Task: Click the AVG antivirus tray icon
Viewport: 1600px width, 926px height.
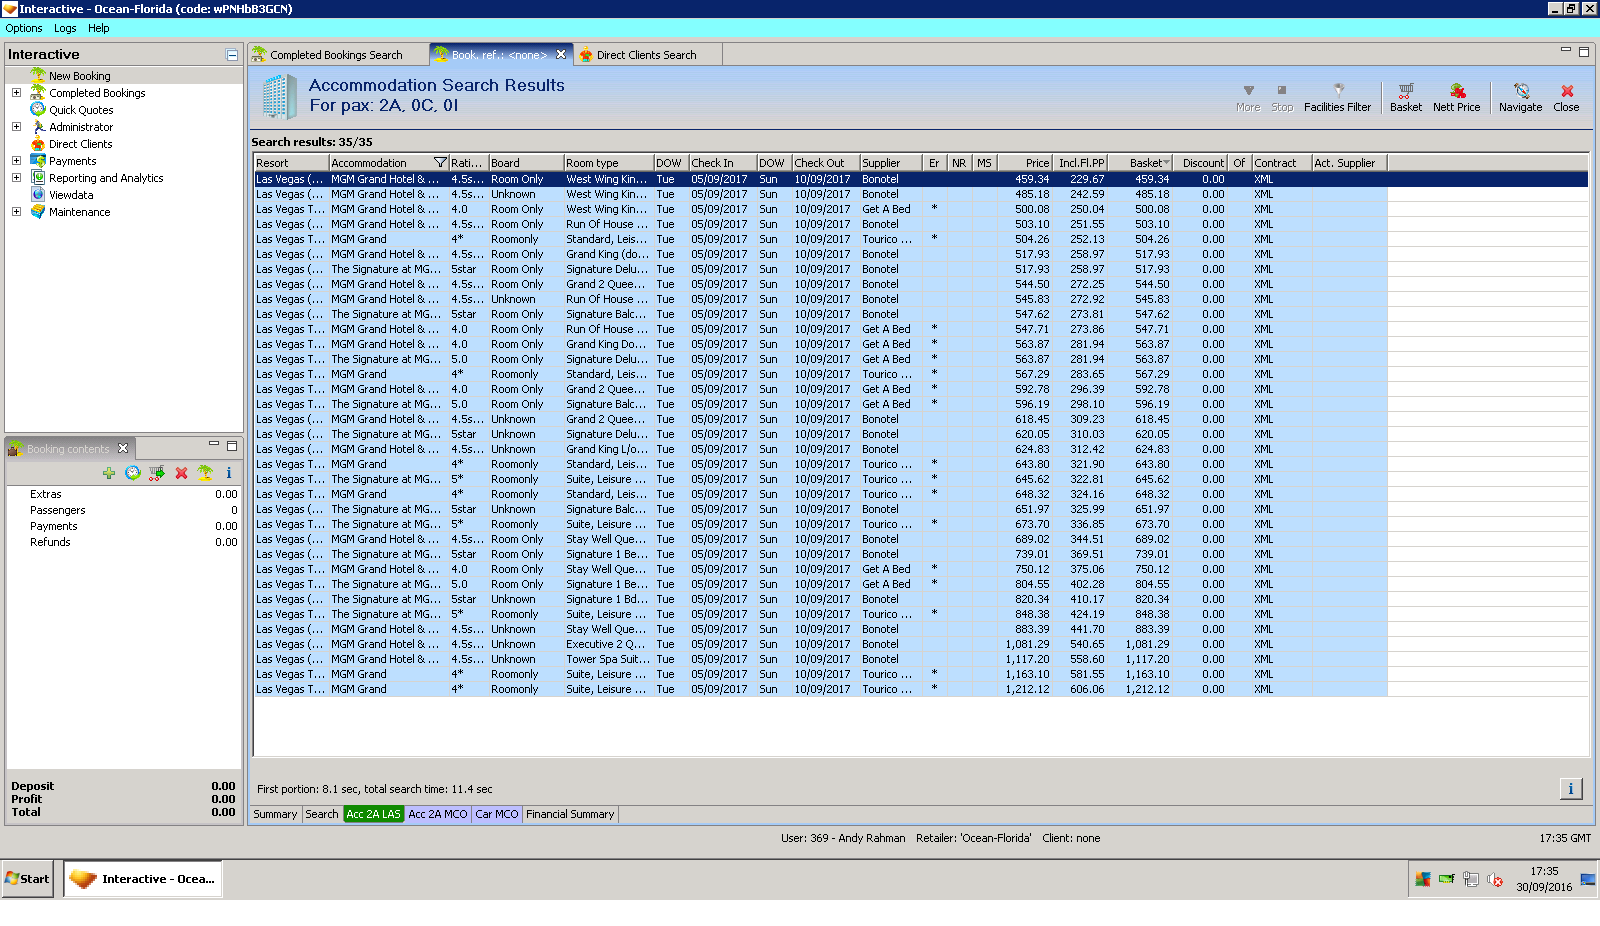Action: tap(1422, 879)
